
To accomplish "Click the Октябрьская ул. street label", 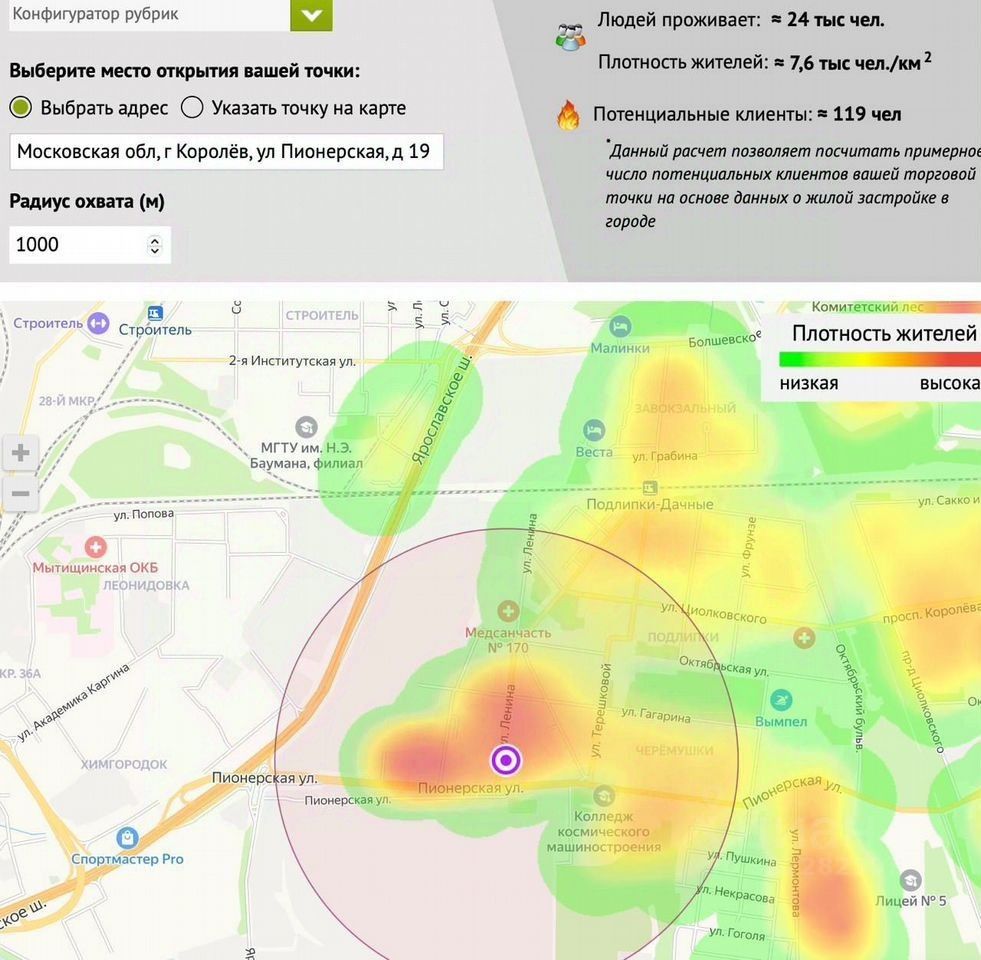I will click(x=724, y=666).
